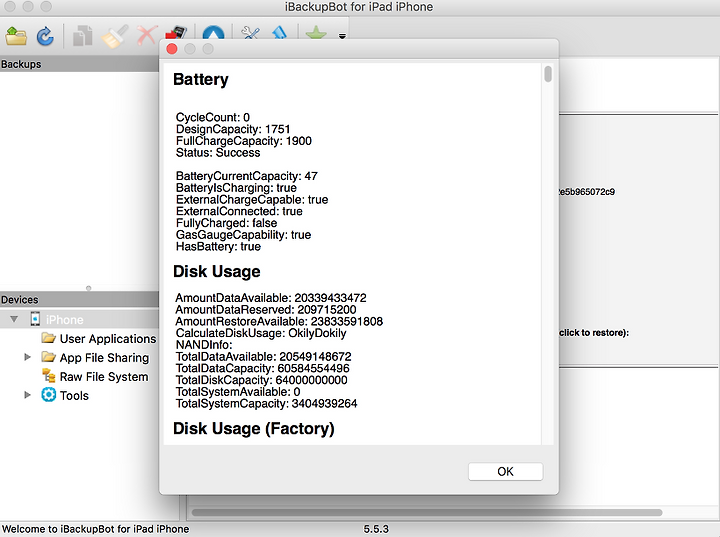Click 'TotalDataCapacity: 60584554496' line
The height and width of the screenshot is (537, 720).
(263, 368)
